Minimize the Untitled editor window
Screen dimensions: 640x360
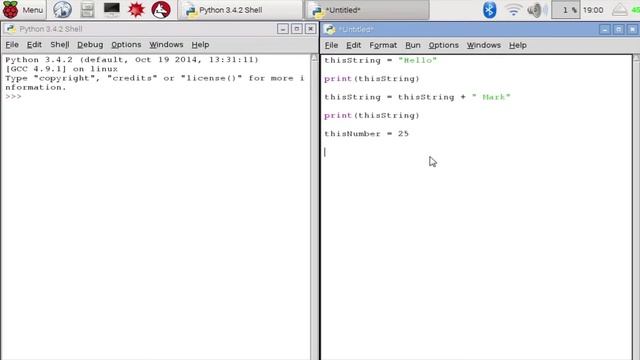pyautogui.click(x=604, y=29)
